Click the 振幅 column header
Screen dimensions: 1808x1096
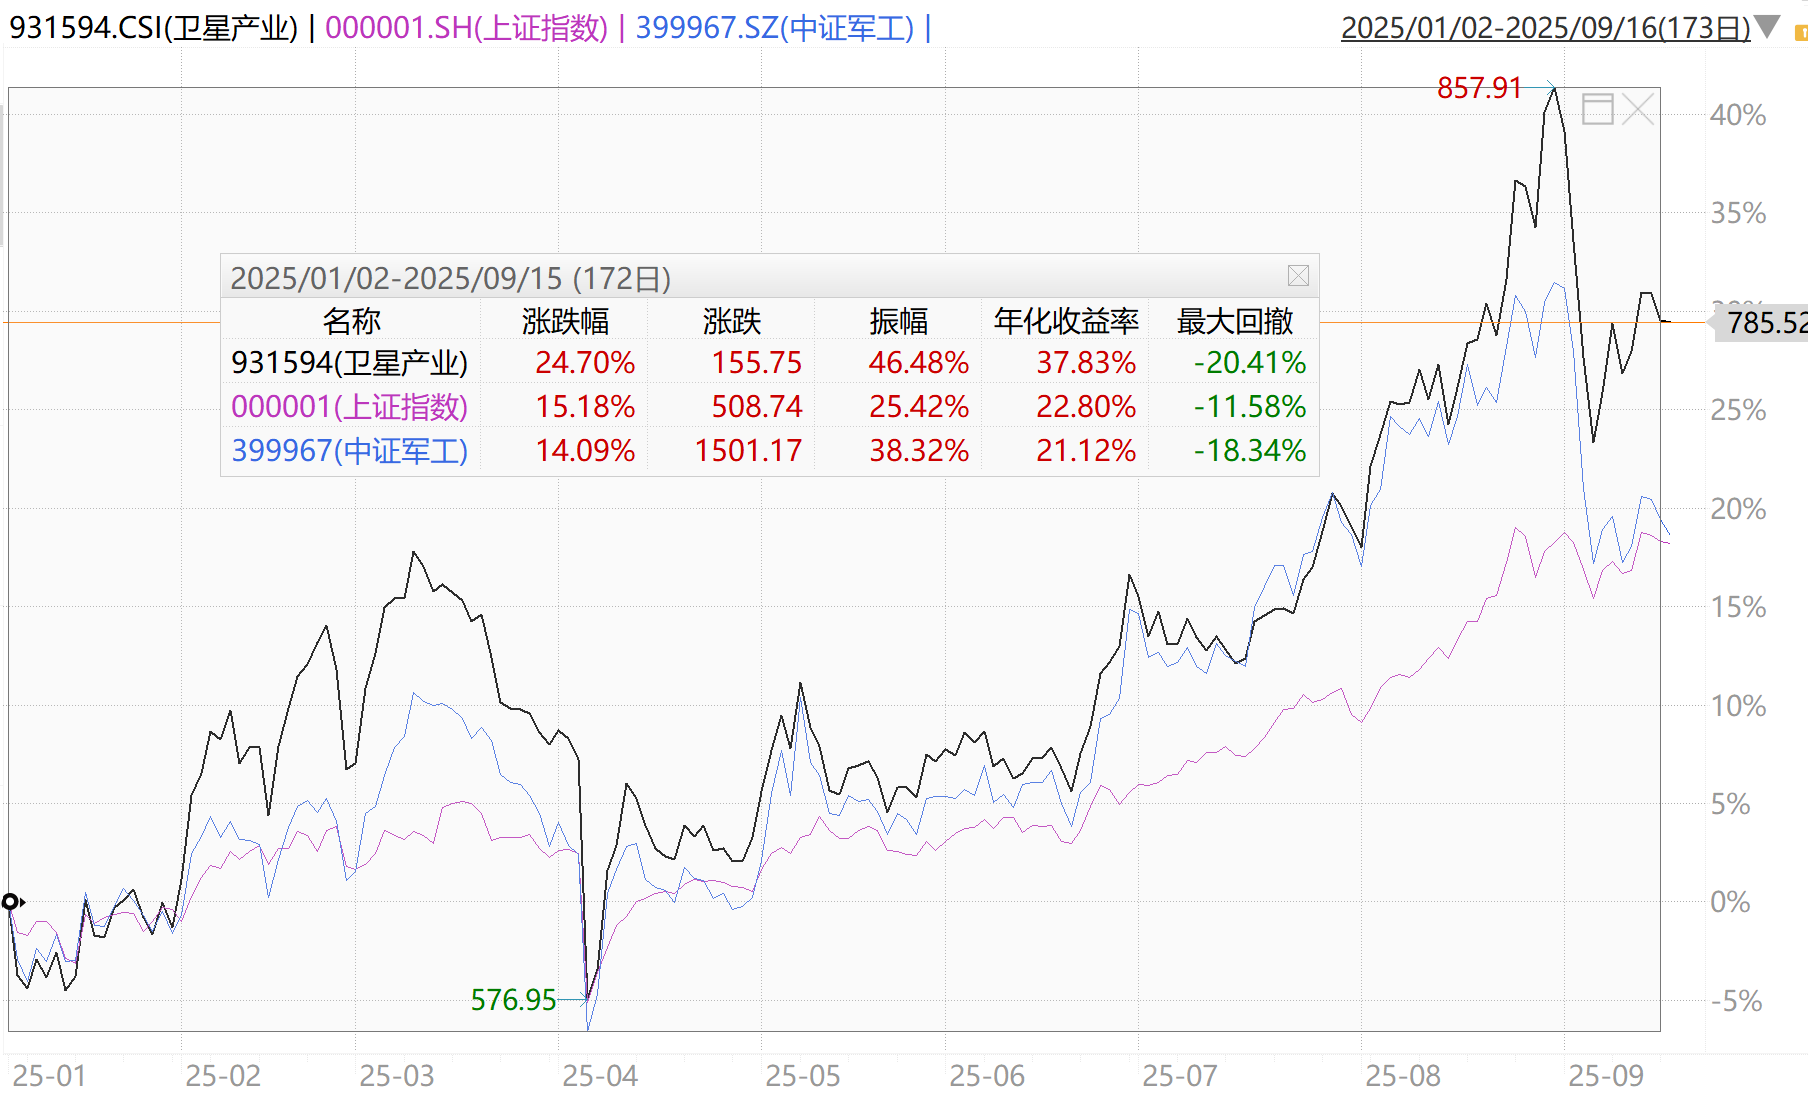pyautogui.click(x=898, y=321)
